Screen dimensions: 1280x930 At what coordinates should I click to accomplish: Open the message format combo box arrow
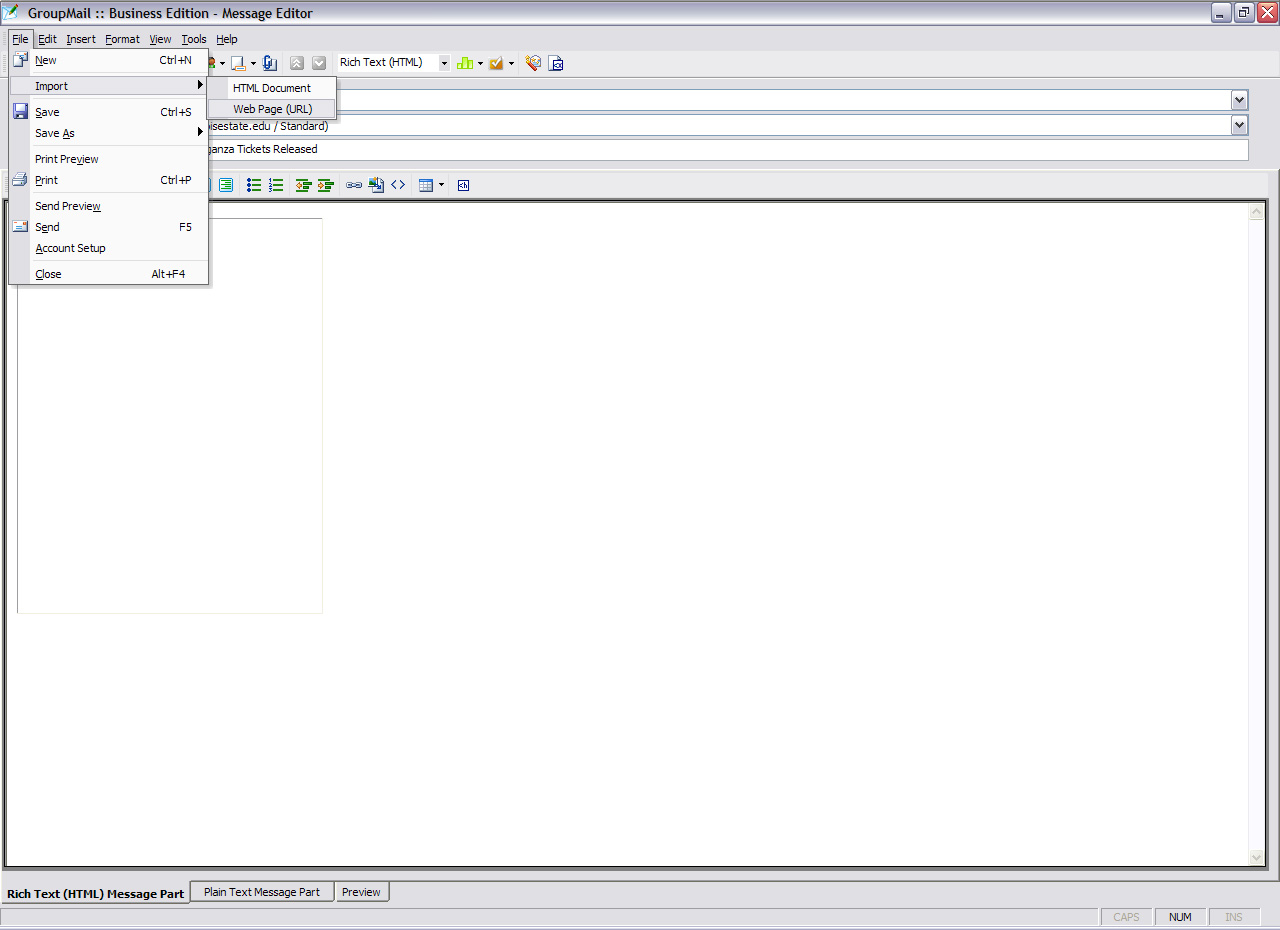[x=444, y=63]
